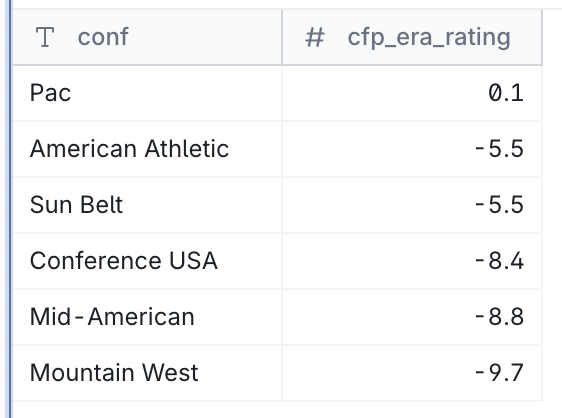Click the -9.7 rating value
The image size is (562, 418).
pyautogui.click(x=499, y=373)
